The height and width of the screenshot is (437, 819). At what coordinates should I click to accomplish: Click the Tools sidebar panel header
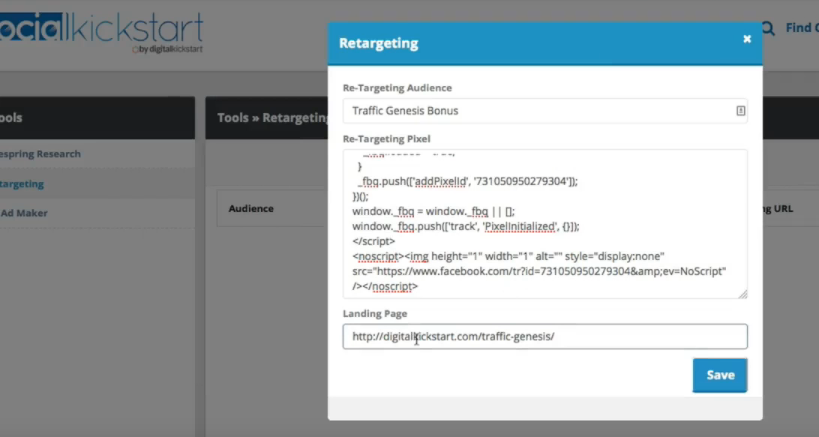(x=97, y=117)
